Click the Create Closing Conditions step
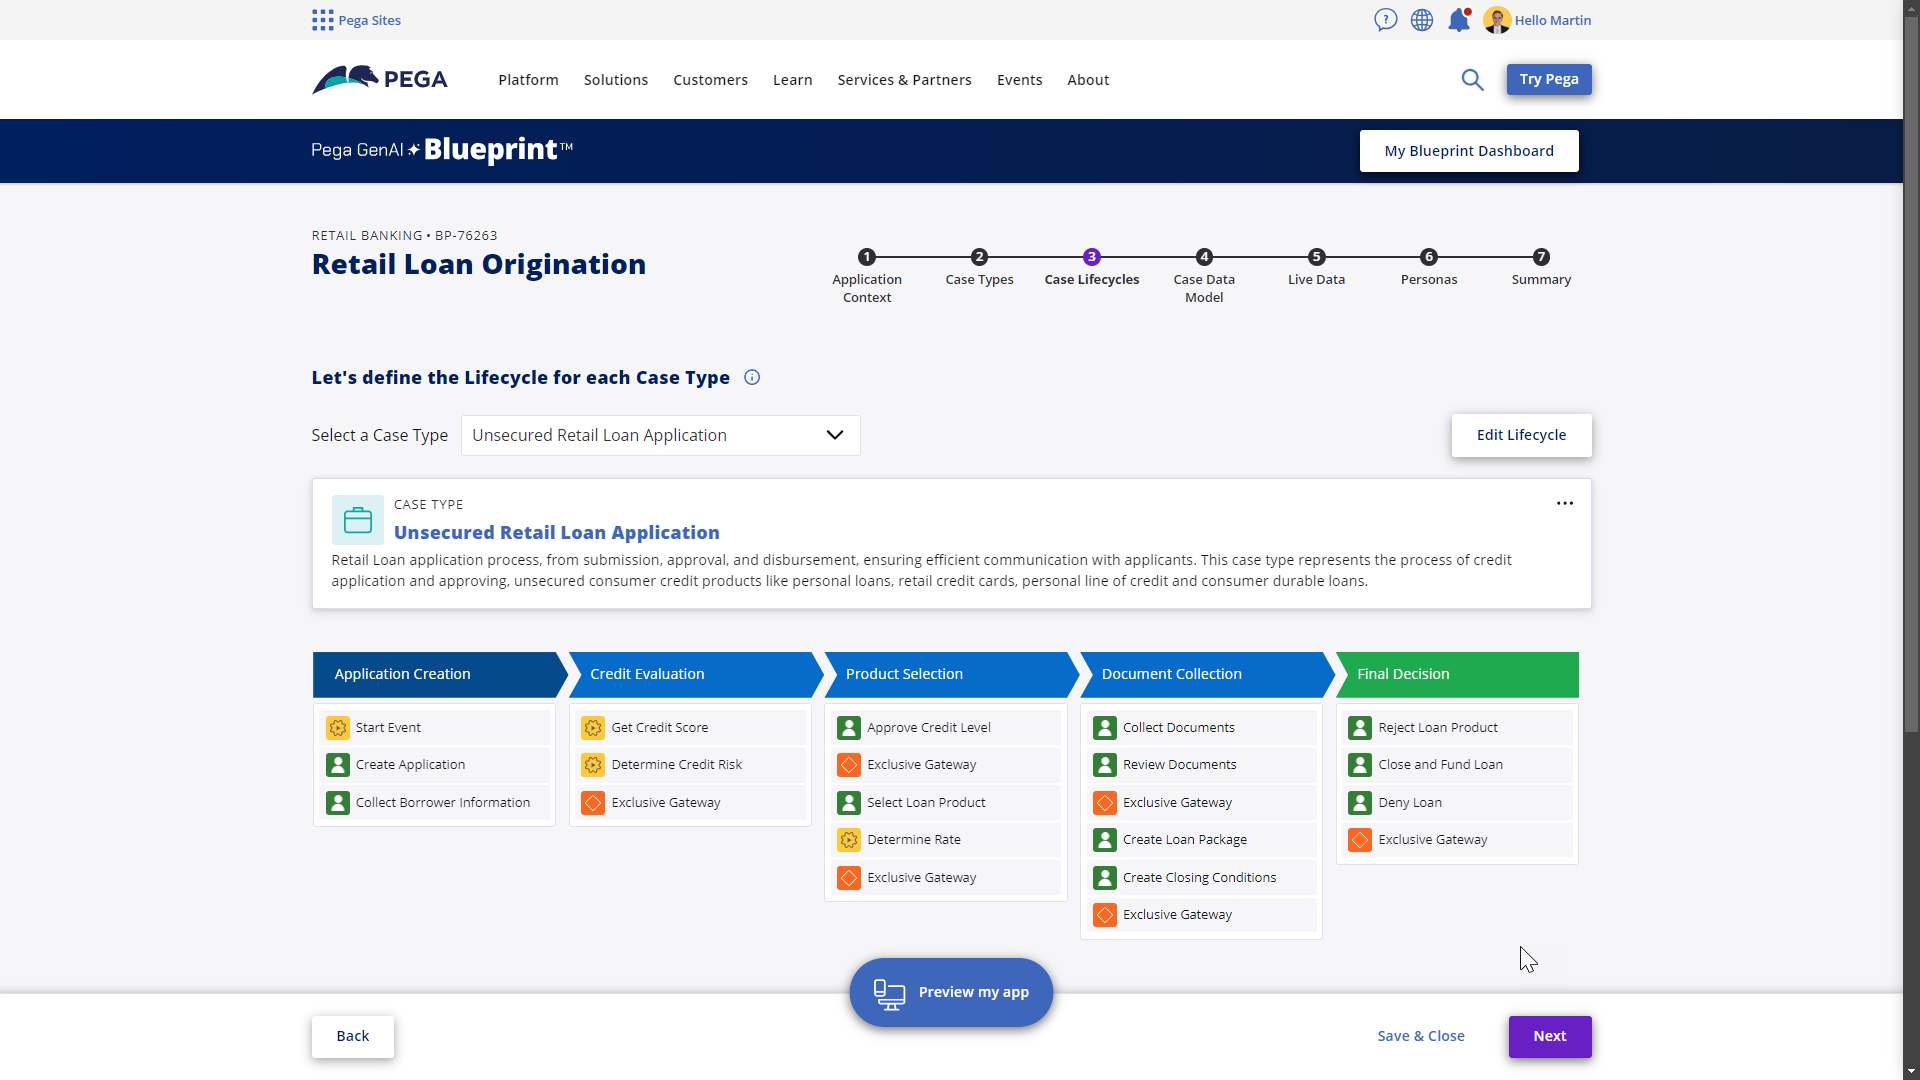Viewport: 1920px width, 1080px height. point(1202,878)
